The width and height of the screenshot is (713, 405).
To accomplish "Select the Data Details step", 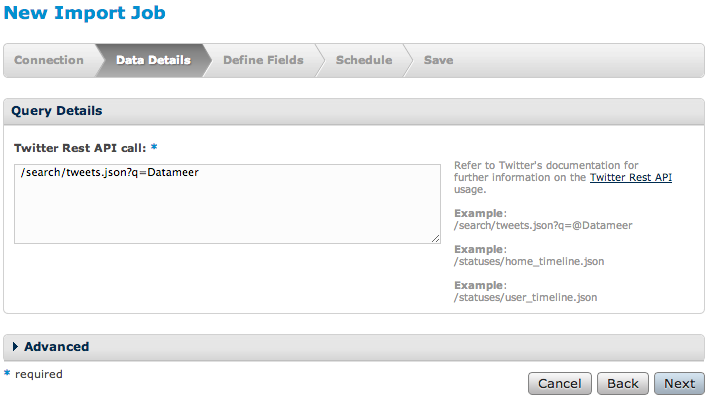I will 153,60.
